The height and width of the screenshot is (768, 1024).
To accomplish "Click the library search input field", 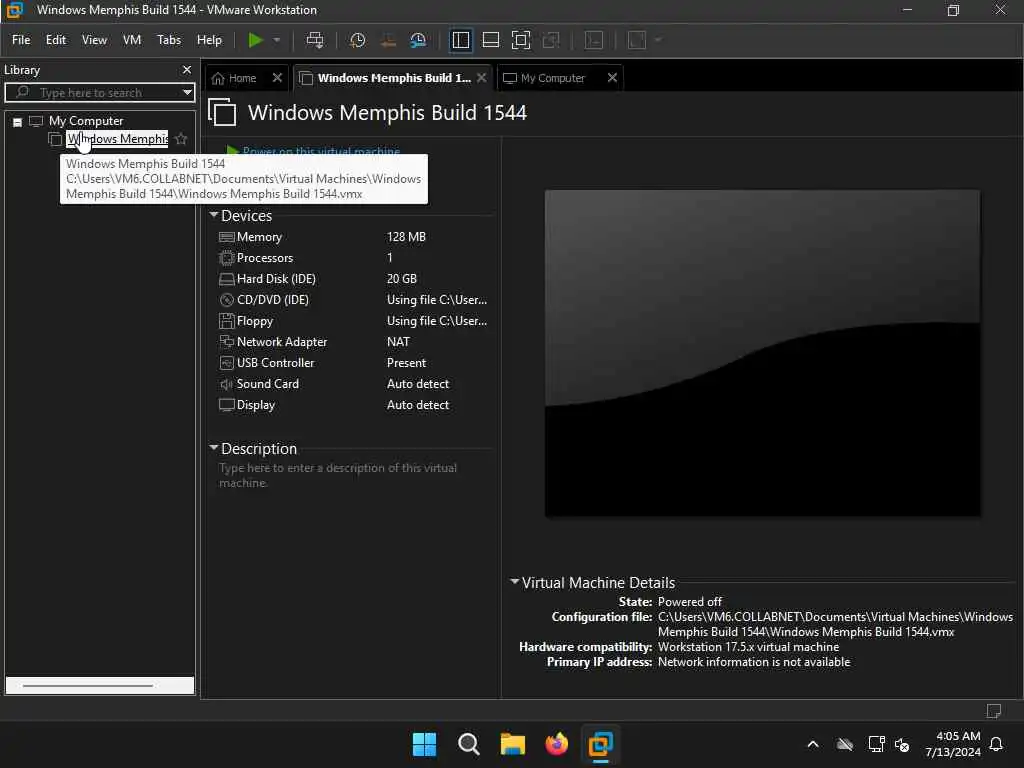I will point(98,93).
